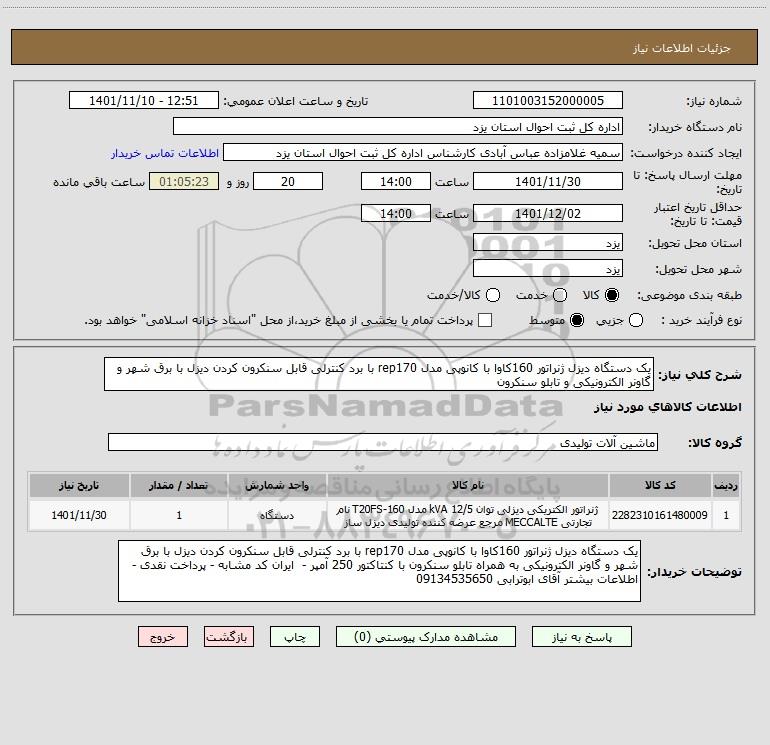Click the خروج exit button
Image resolution: width=770 pixels, height=745 pixels.
163,637
